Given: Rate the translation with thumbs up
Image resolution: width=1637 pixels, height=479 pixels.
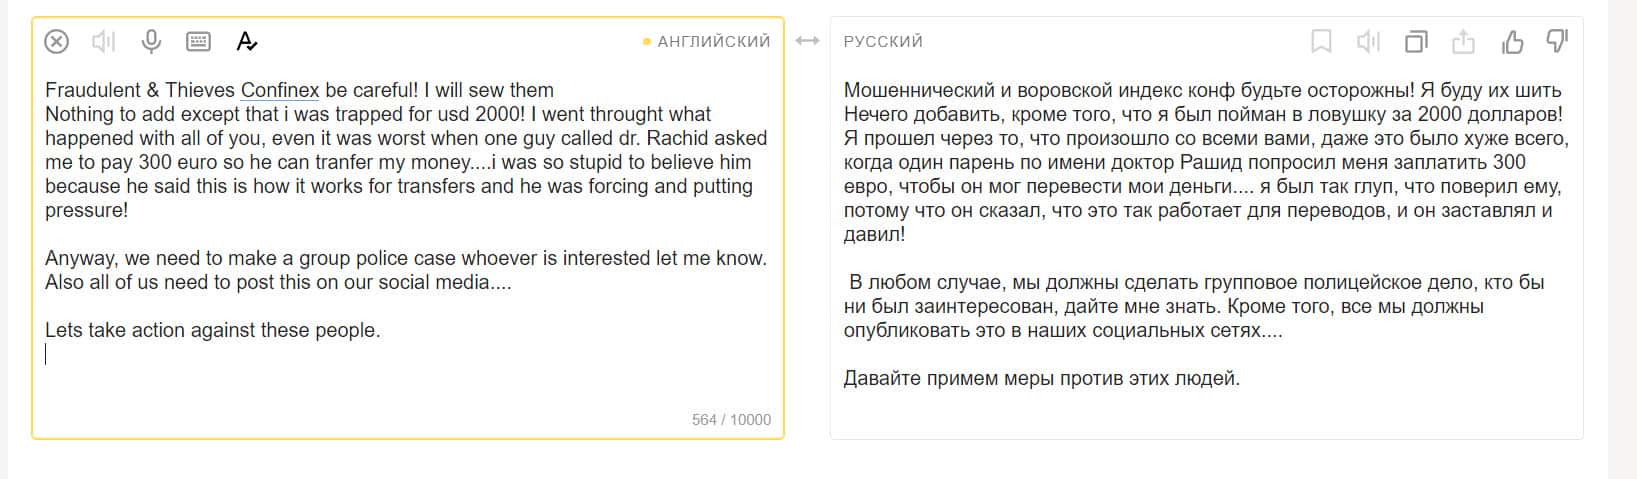Looking at the screenshot, I should (1512, 41).
